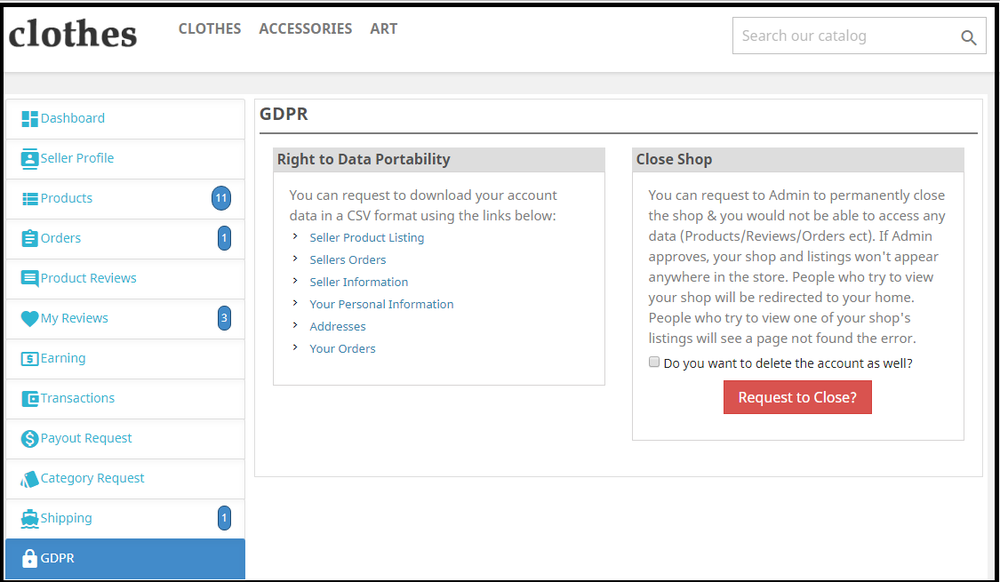Expand the chevron beside Seller Product Listing

click(x=296, y=238)
